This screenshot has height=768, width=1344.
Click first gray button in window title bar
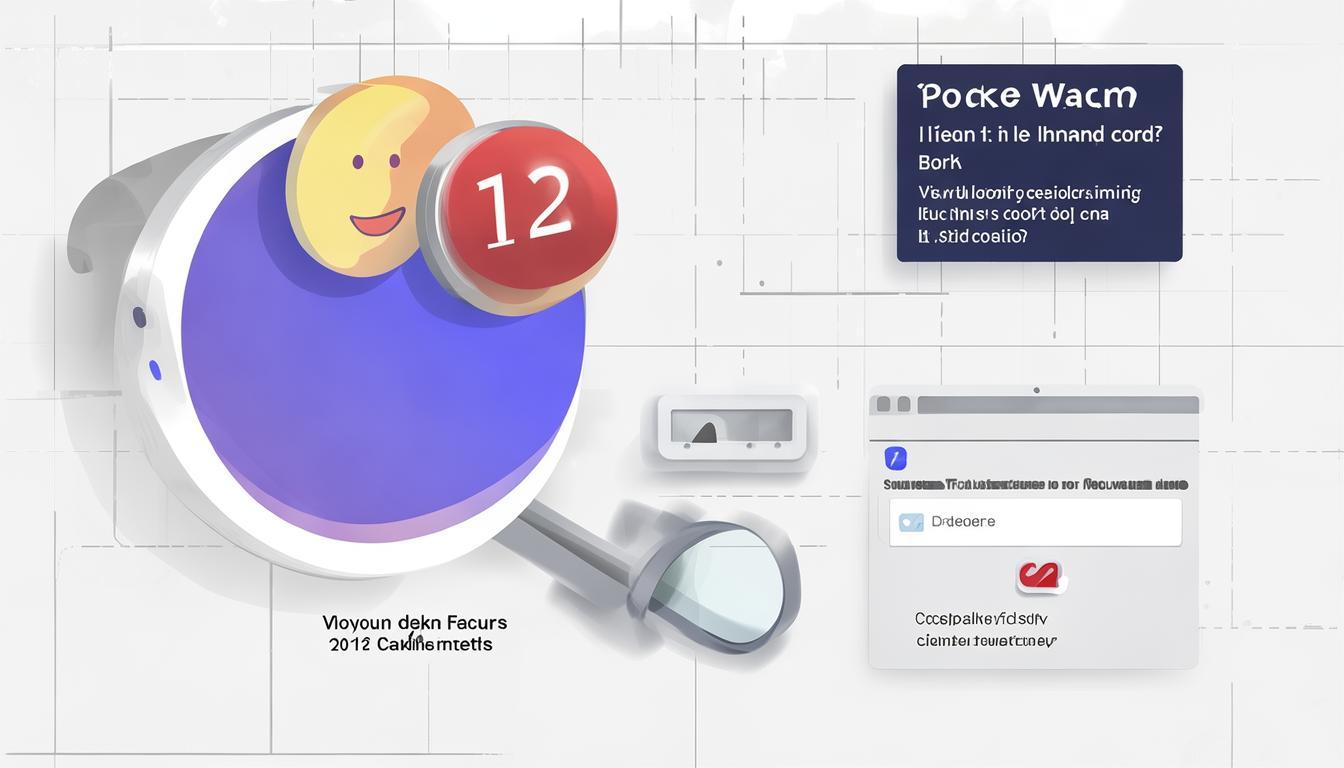pyautogui.click(x=883, y=404)
